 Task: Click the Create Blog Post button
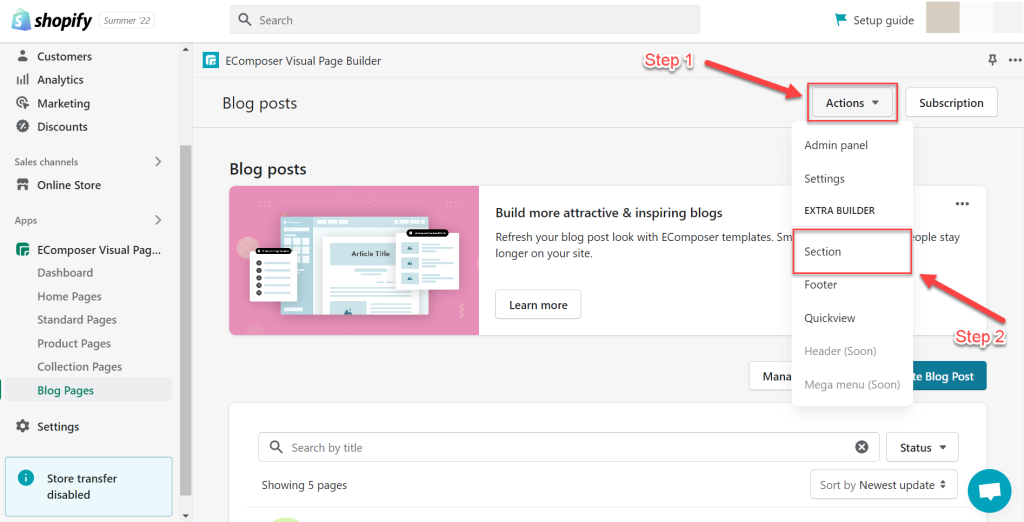pyautogui.click(x=950, y=376)
